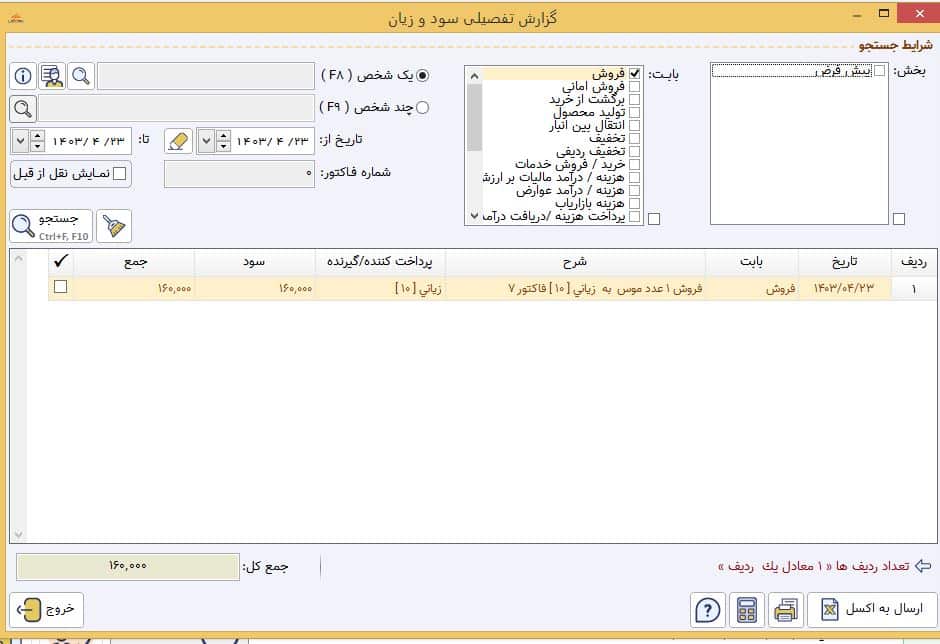
Task: Print the profit and loss report
Action: coord(785,610)
